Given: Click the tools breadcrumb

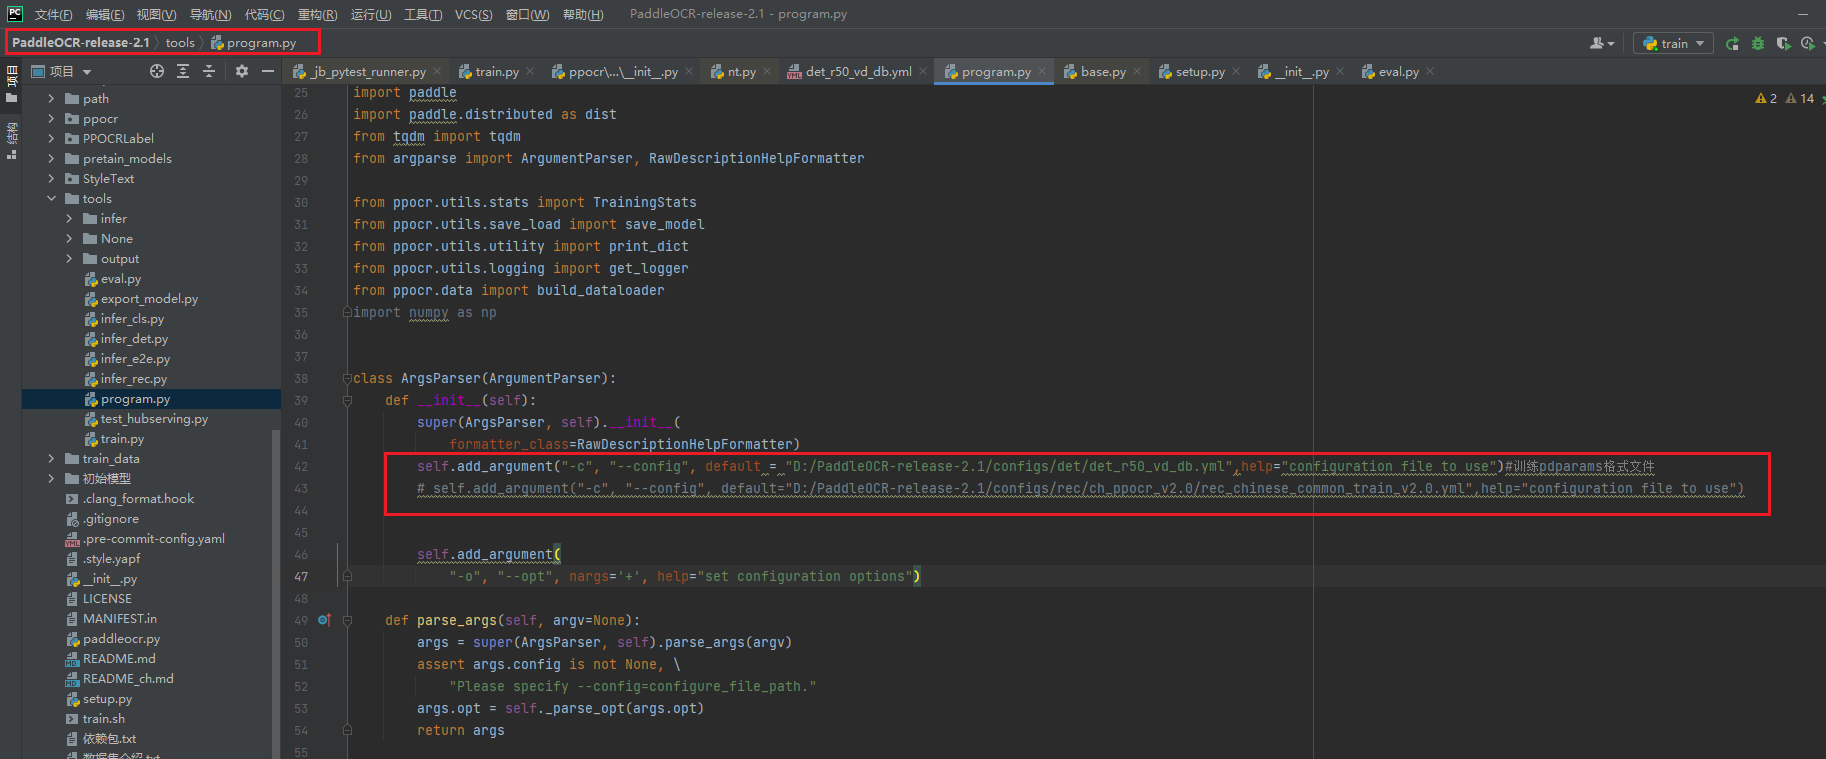Looking at the screenshot, I should pyautogui.click(x=180, y=43).
